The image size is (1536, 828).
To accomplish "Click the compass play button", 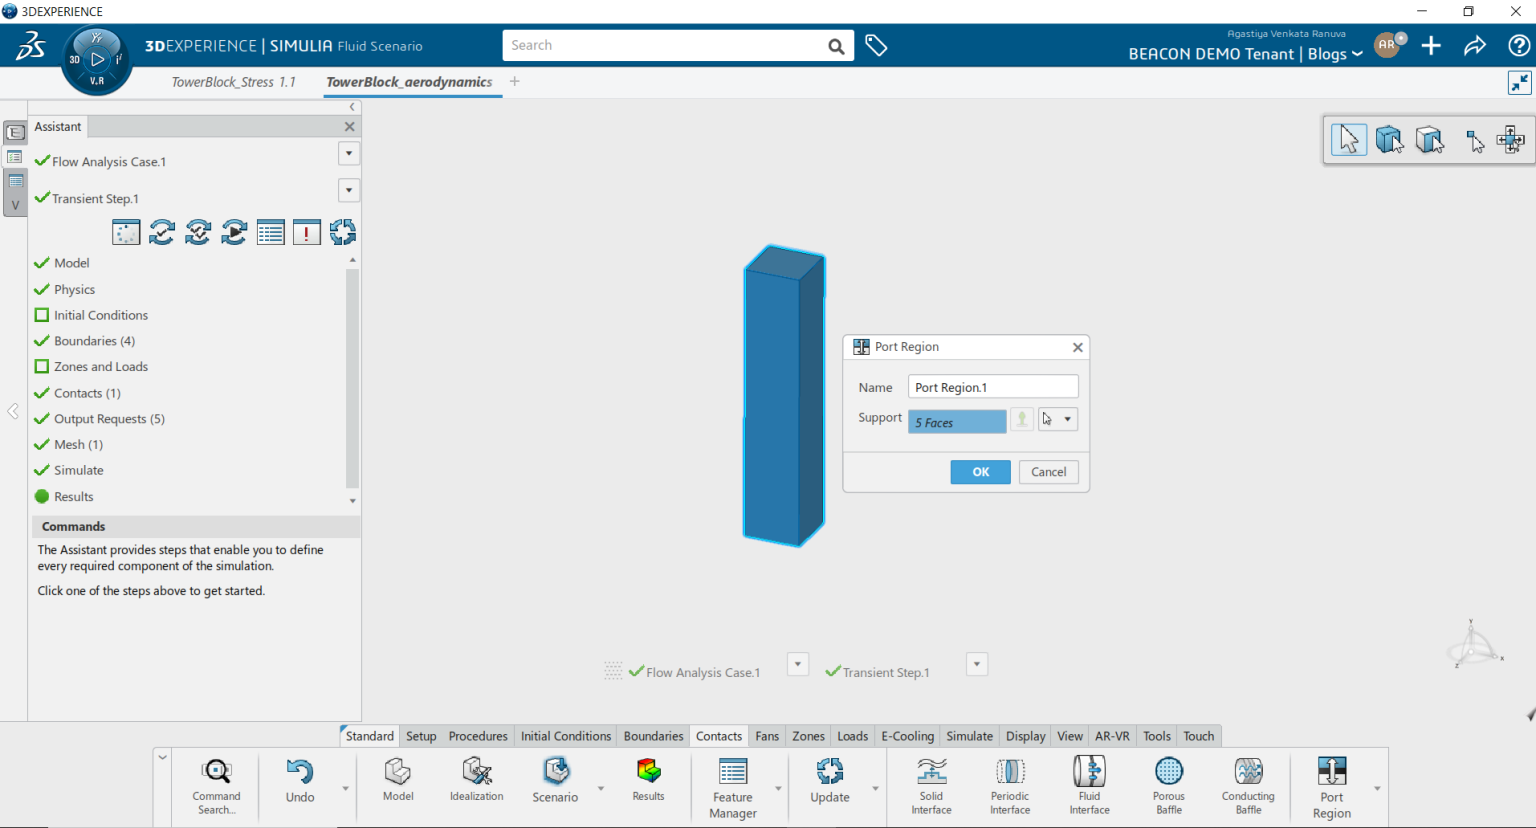I will pos(97,59).
